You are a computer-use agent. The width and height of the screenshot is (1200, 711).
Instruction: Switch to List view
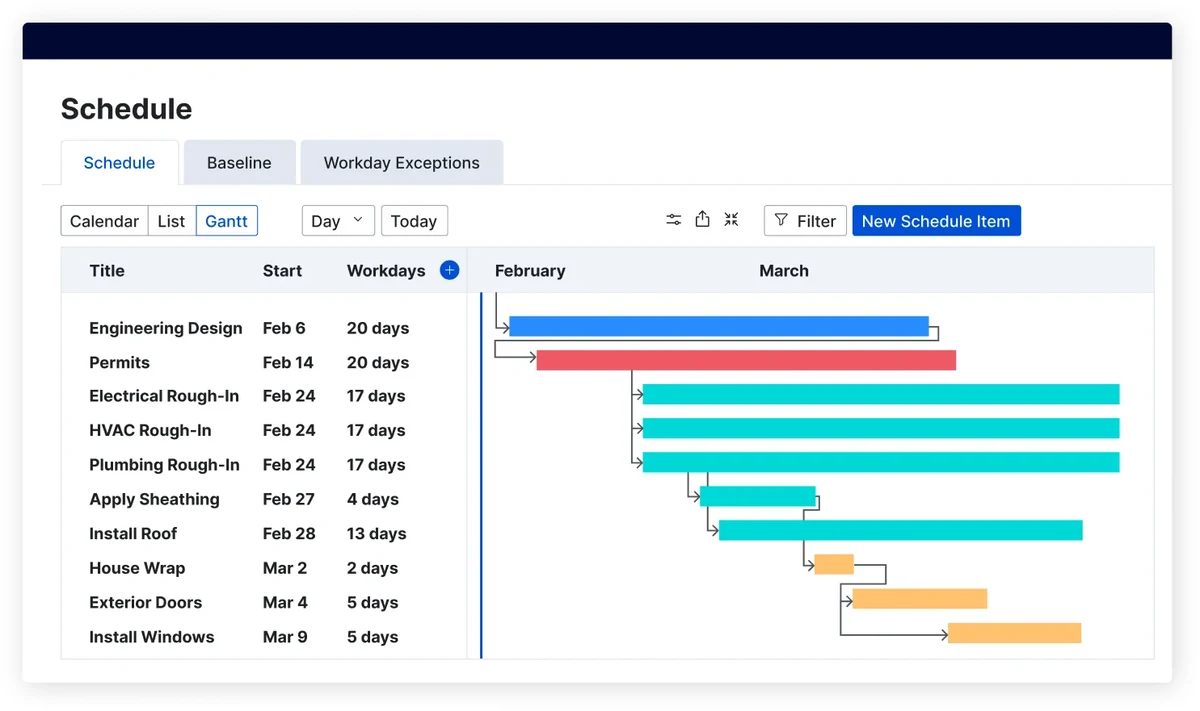point(170,220)
